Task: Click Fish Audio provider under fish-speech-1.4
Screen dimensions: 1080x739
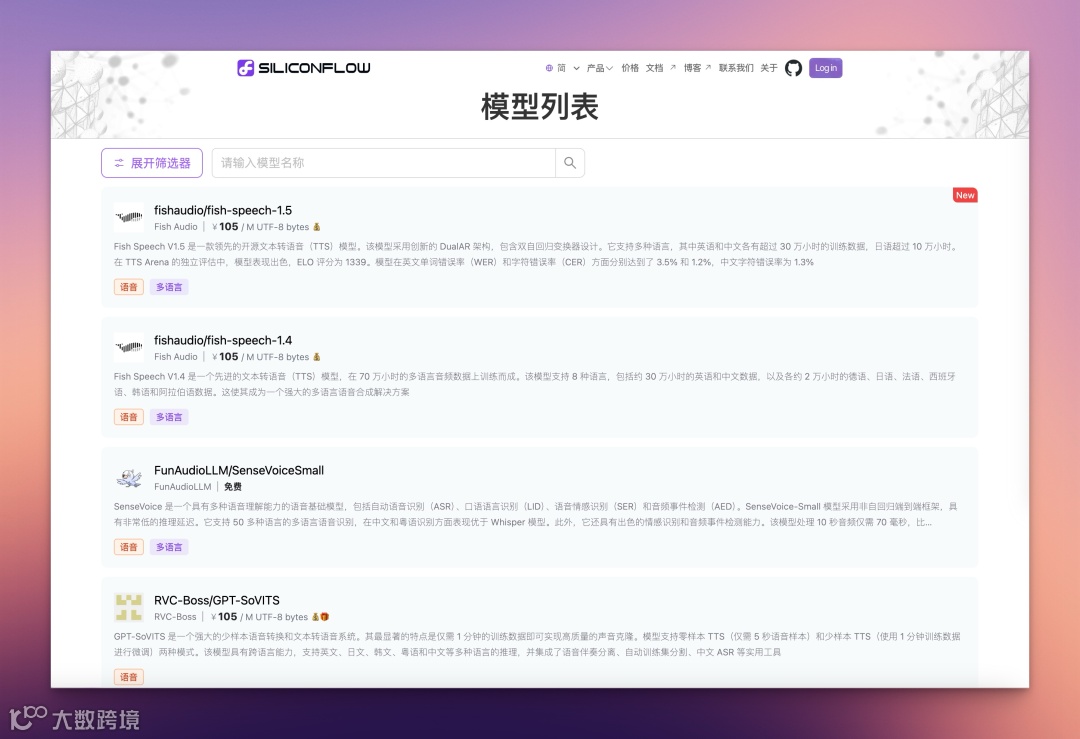Action: pos(176,357)
